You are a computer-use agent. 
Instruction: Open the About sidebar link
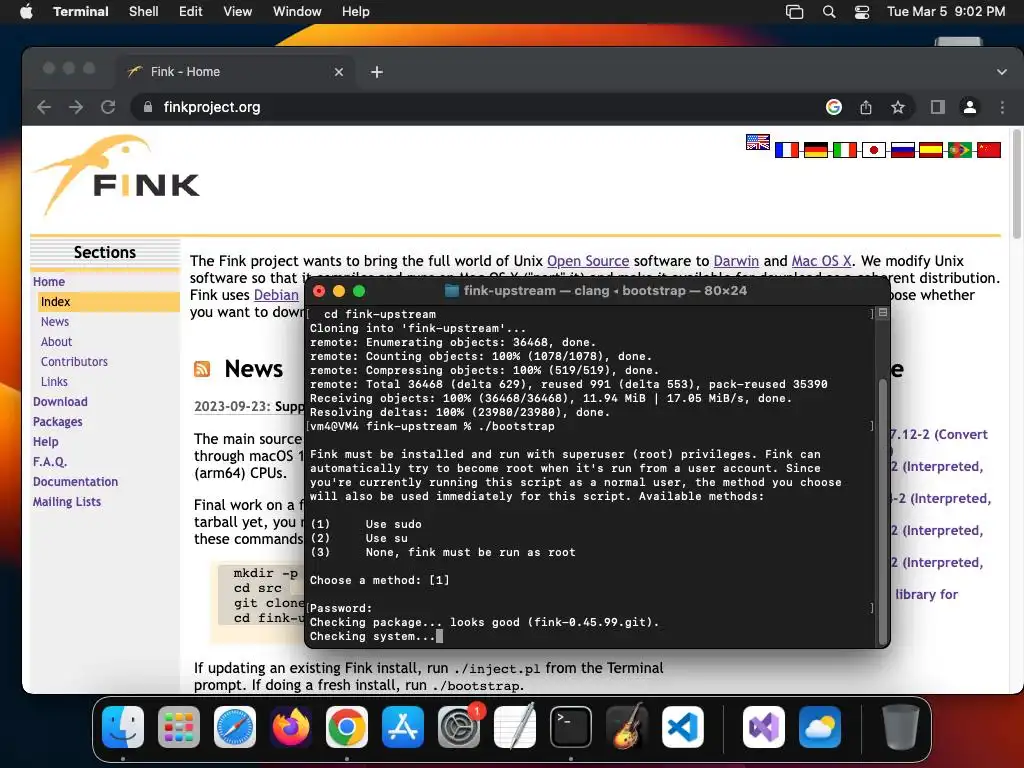click(x=56, y=342)
